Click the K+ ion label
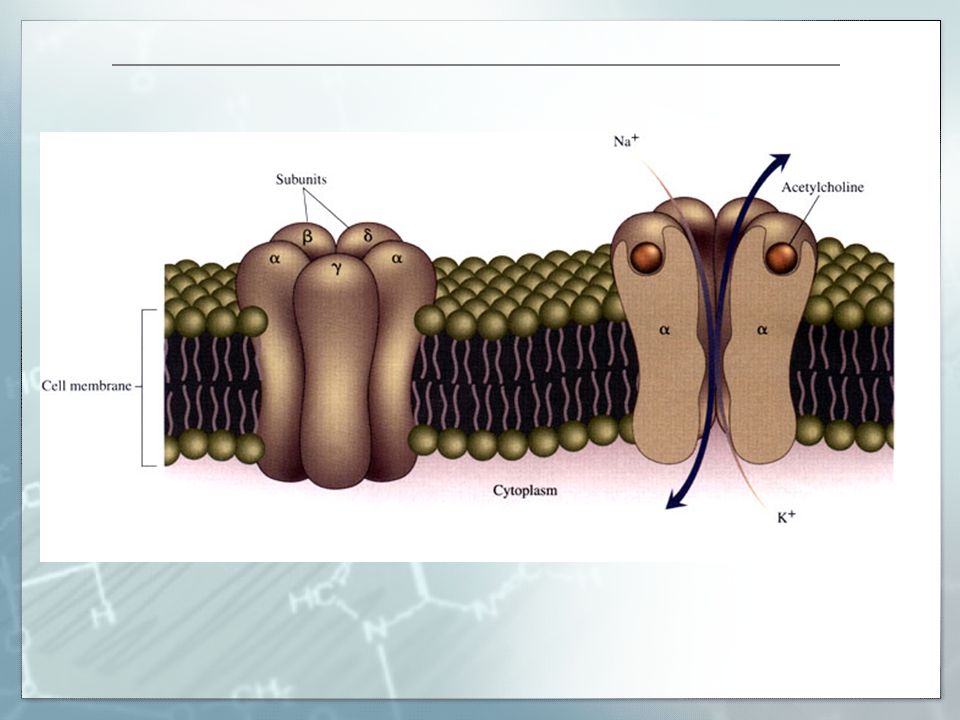 (x=786, y=517)
